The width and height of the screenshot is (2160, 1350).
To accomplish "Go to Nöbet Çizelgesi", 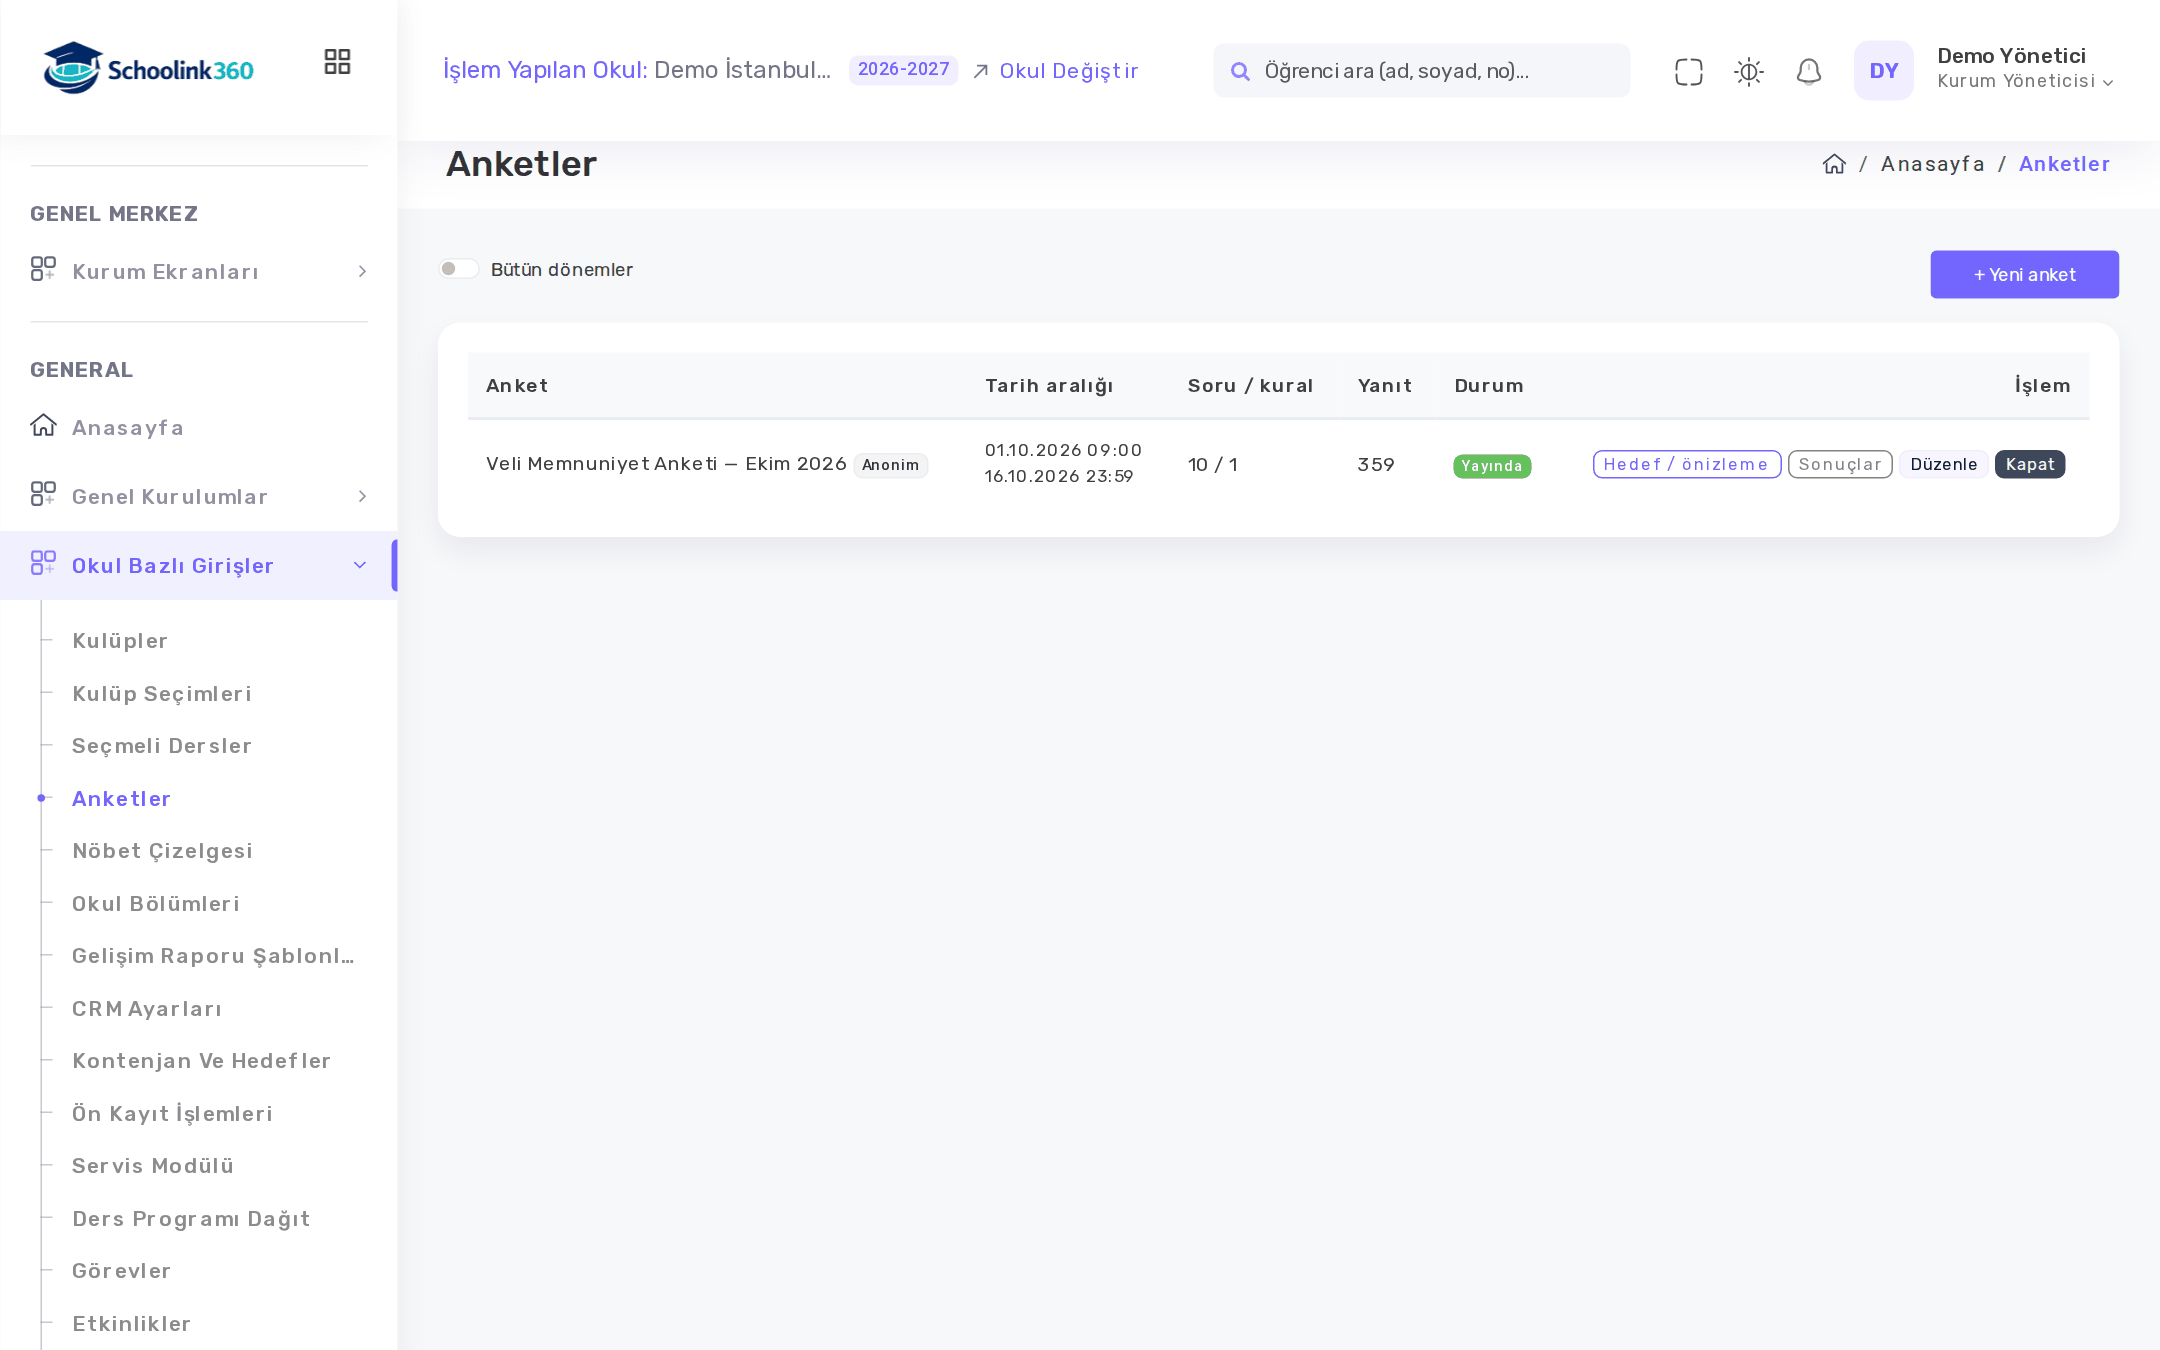I will pyautogui.click(x=162, y=851).
